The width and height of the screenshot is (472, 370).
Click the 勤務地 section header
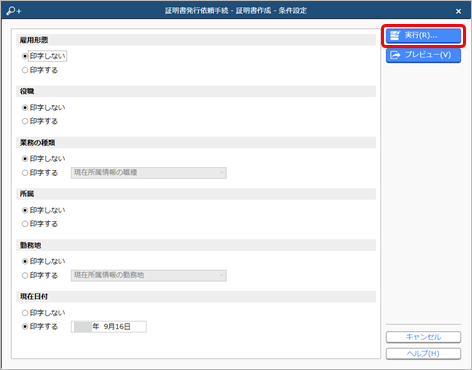click(196, 245)
